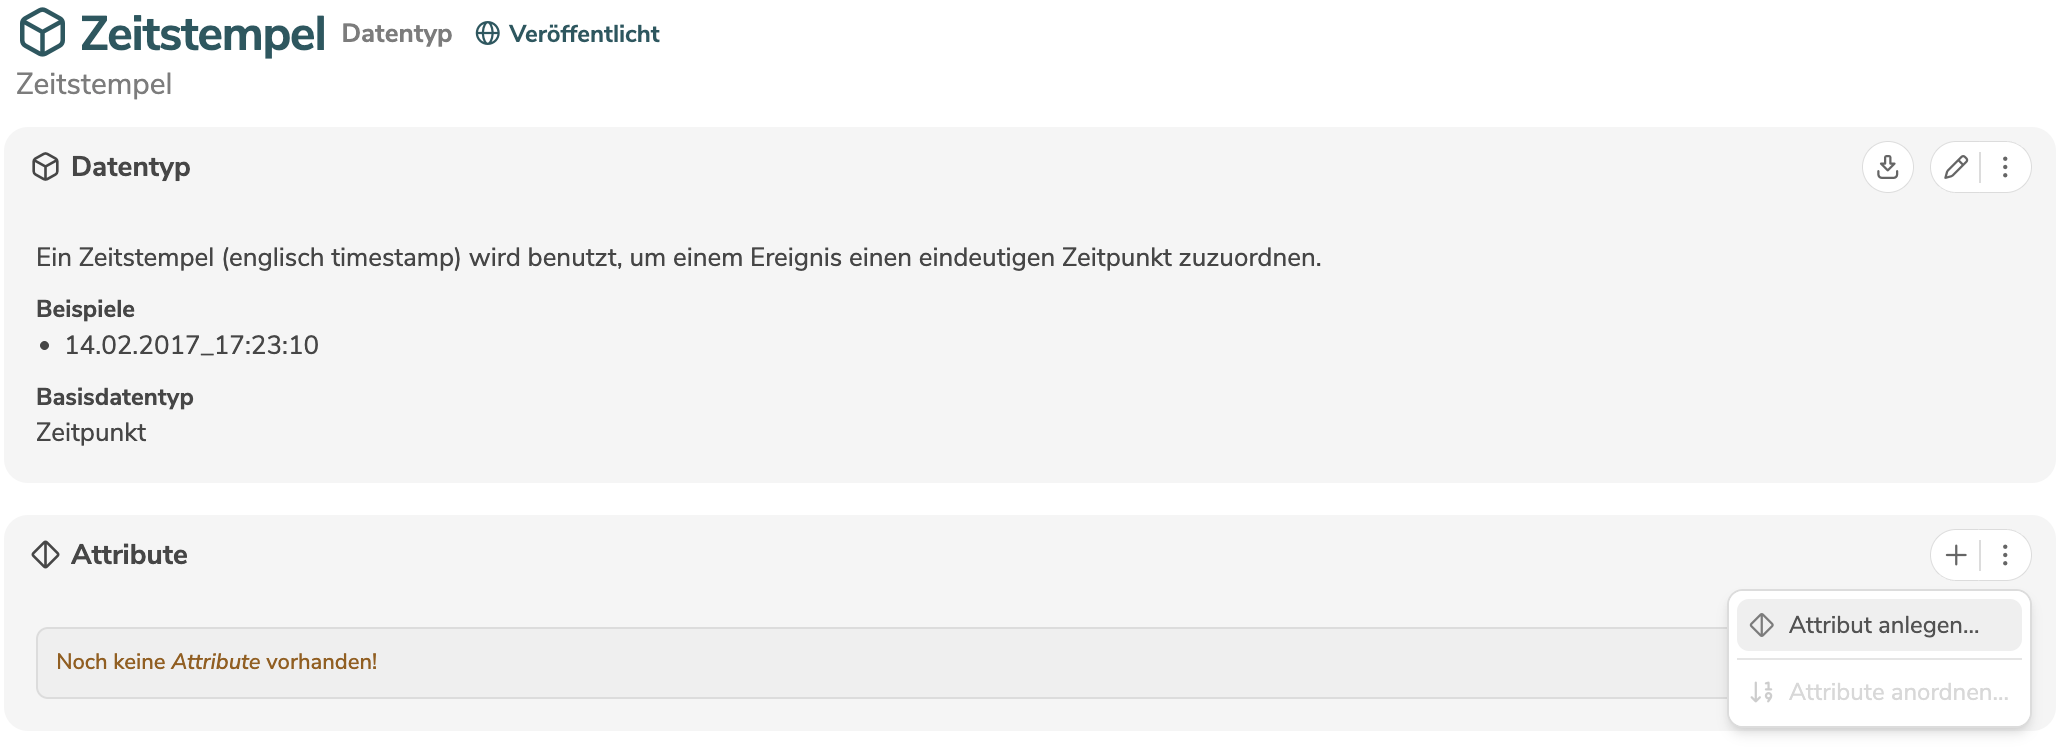Open the three-dot menu in the Attribute section

(x=2004, y=554)
